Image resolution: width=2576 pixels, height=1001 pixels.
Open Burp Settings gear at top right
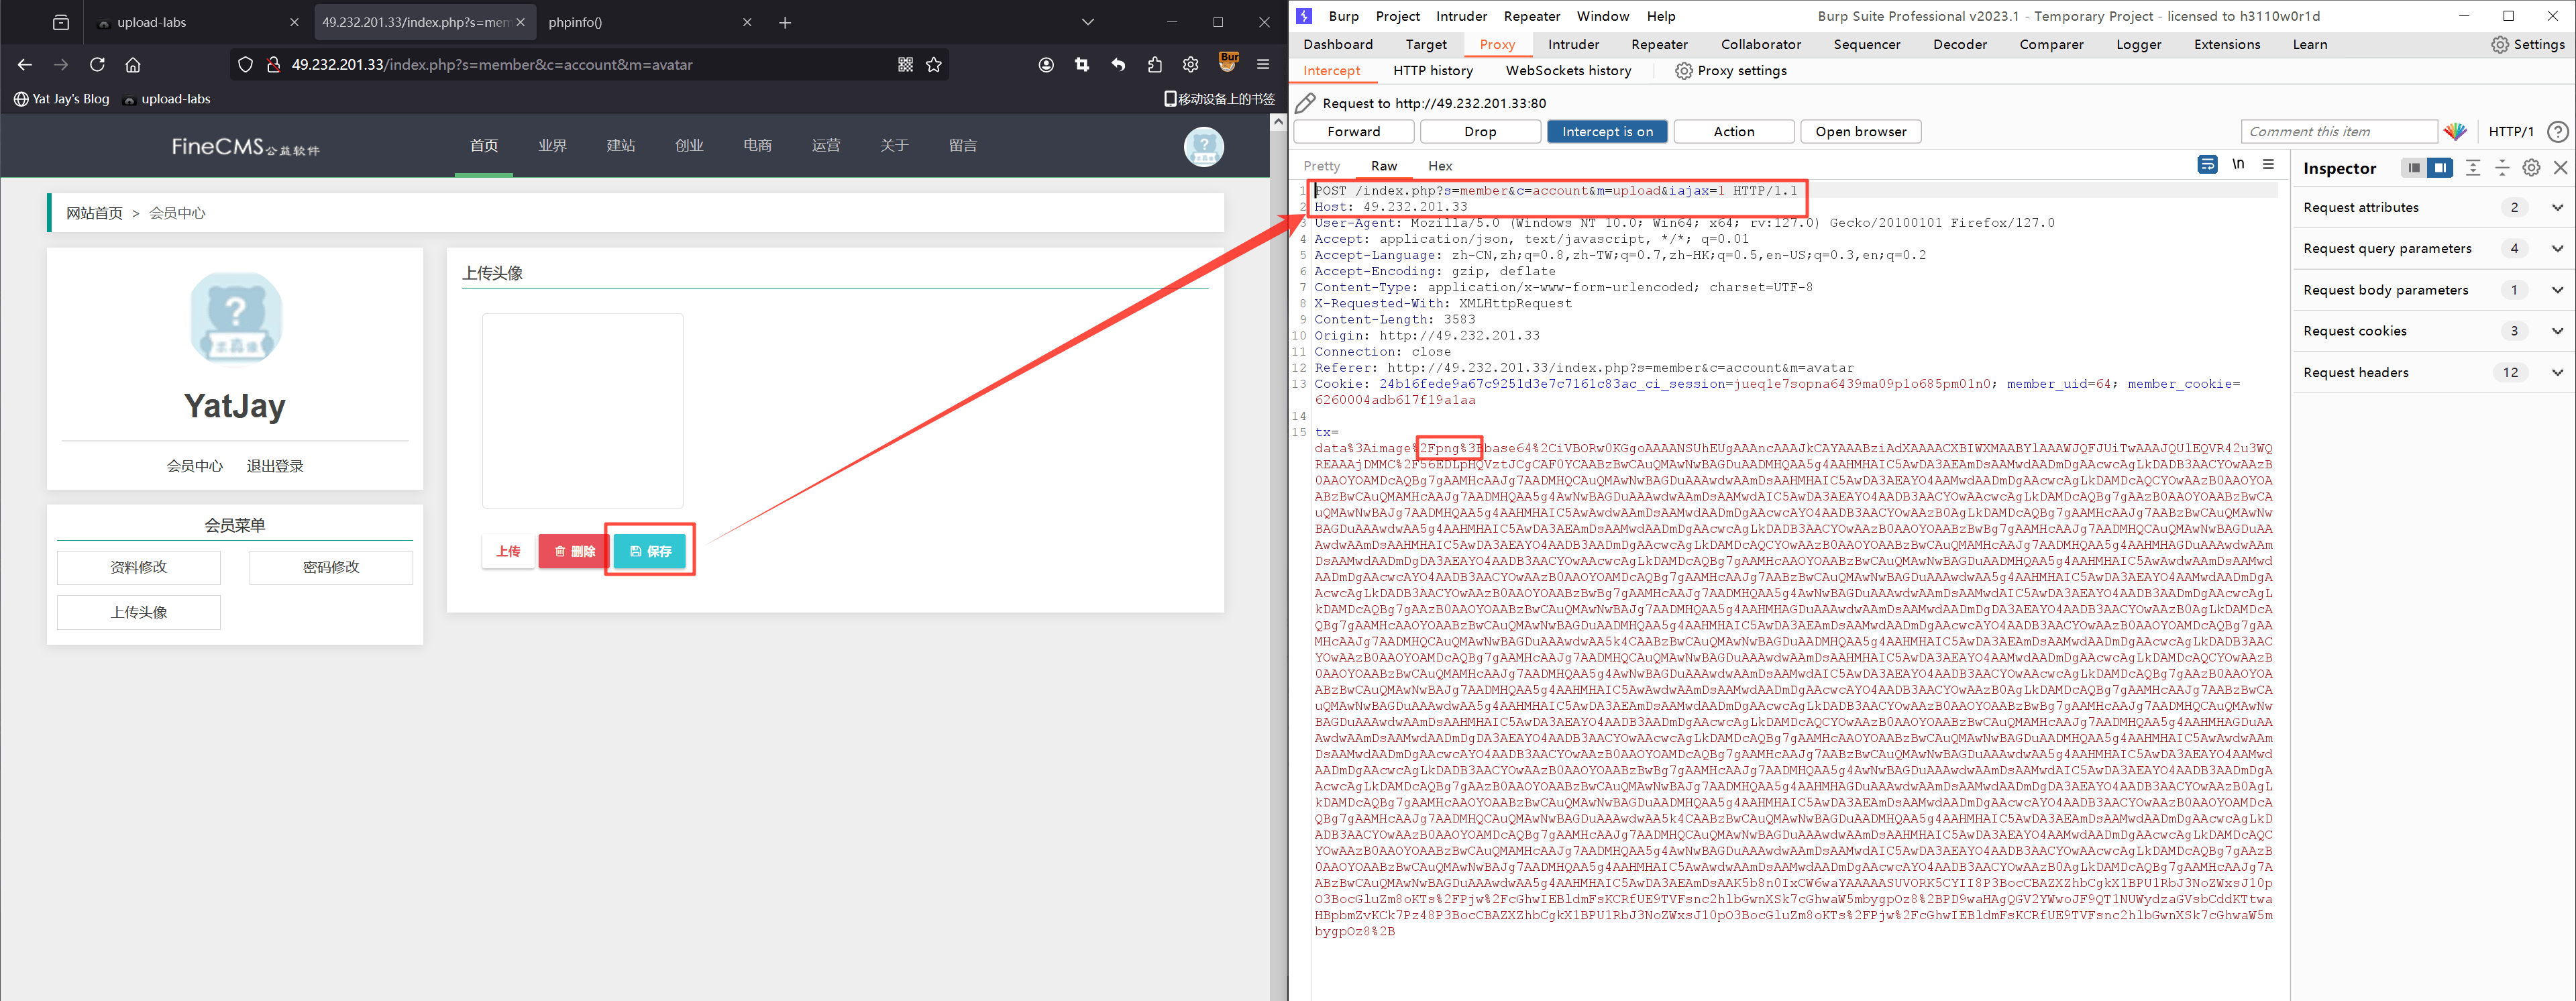tap(2527, 44)
